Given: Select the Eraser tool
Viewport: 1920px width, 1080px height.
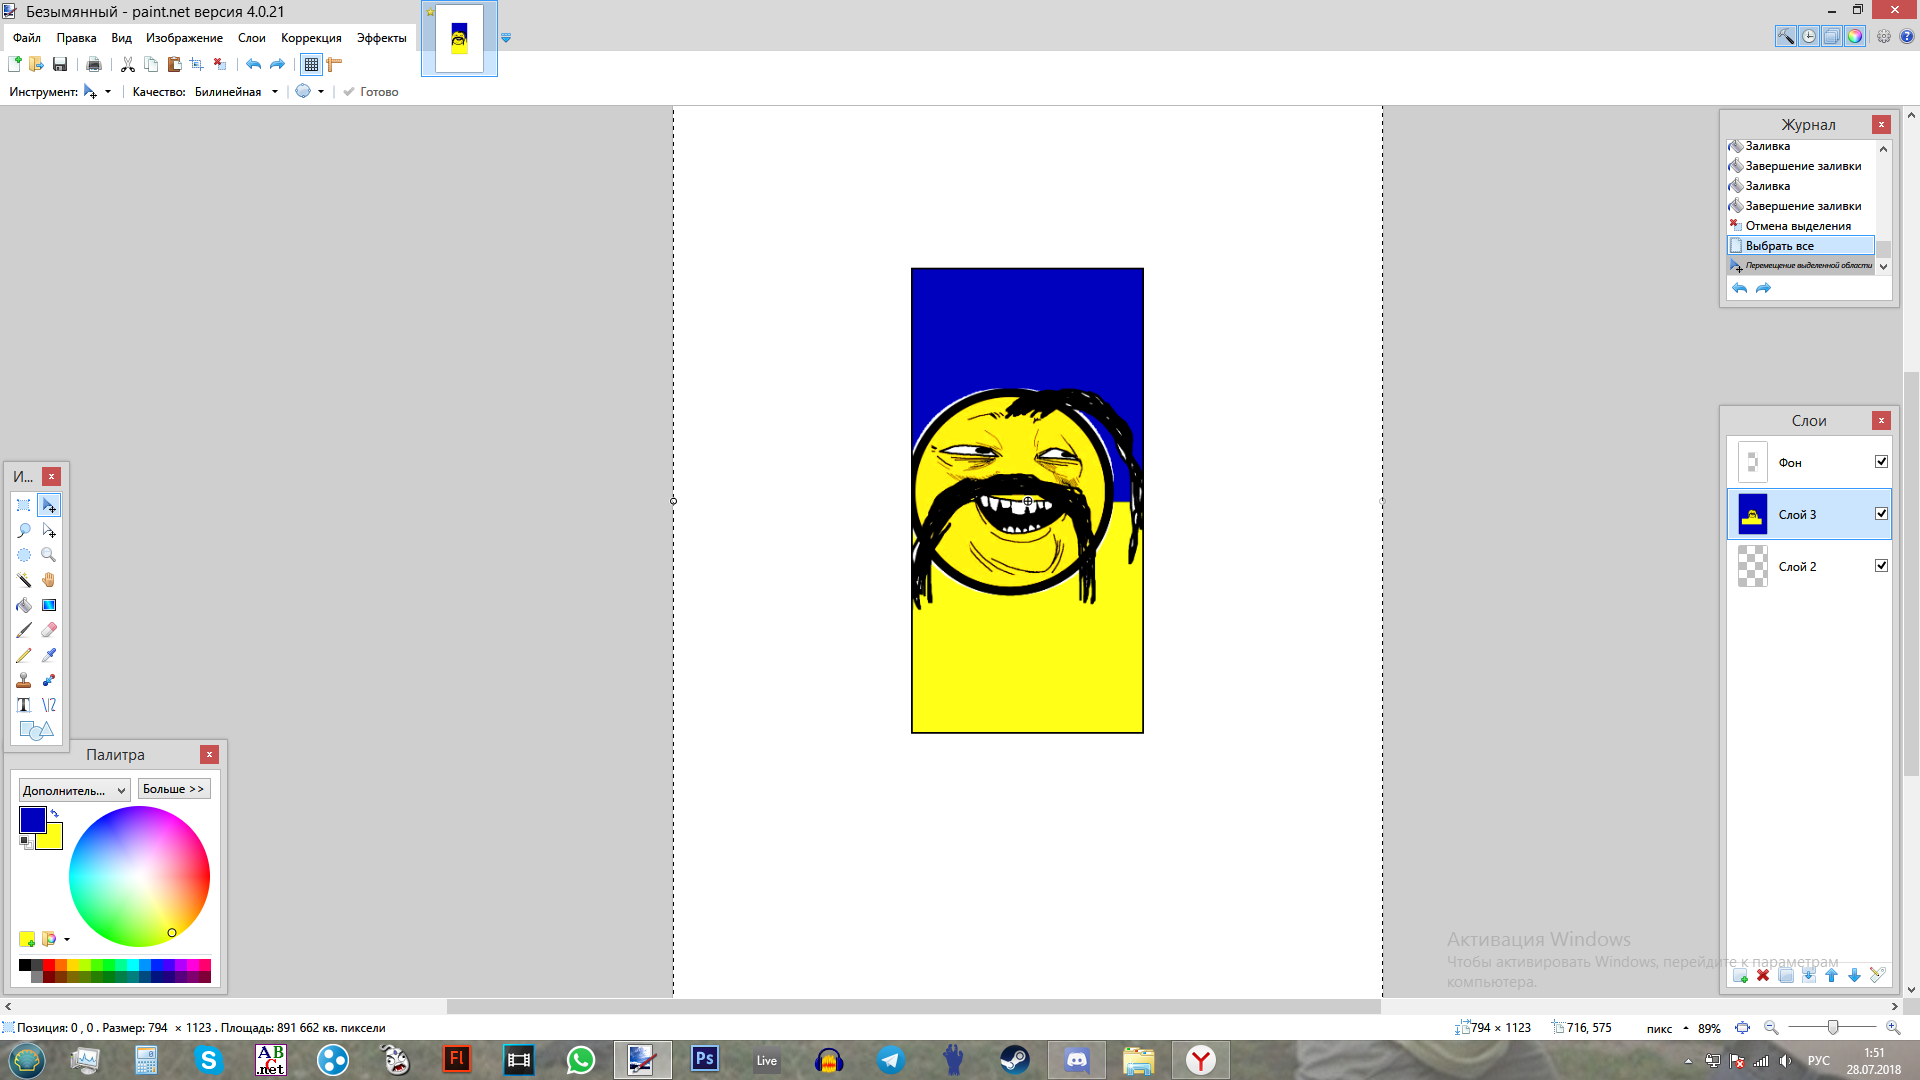Looking at the screenshot, I should point(49,630).
